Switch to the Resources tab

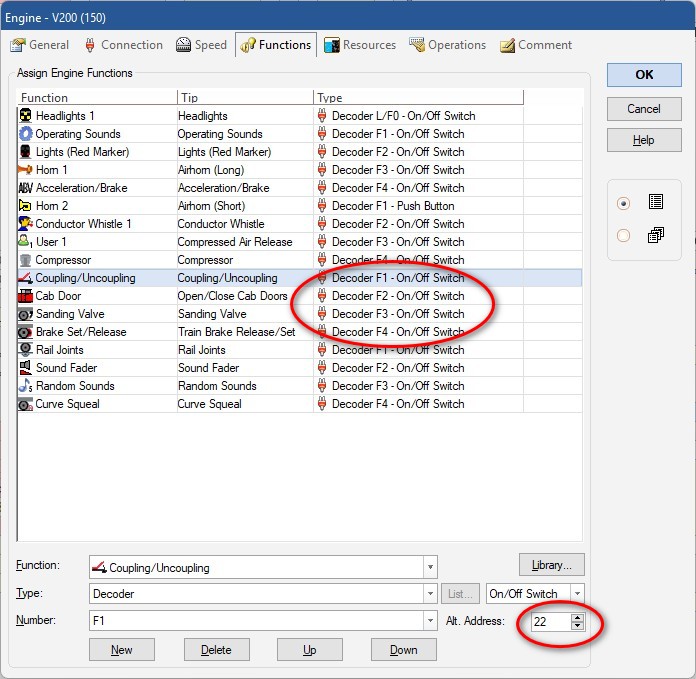tap(360, 45)
